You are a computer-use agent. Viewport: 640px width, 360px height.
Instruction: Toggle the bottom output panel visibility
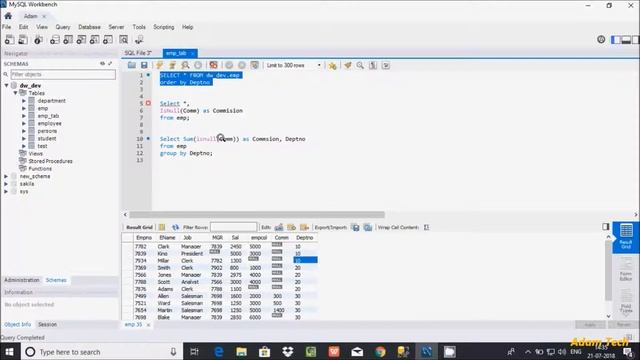tap(626, 40)
